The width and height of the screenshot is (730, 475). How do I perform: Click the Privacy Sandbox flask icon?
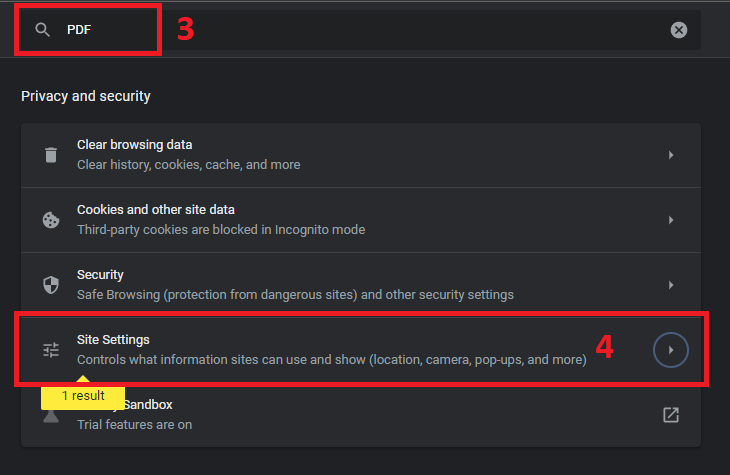tap(51, 416)
